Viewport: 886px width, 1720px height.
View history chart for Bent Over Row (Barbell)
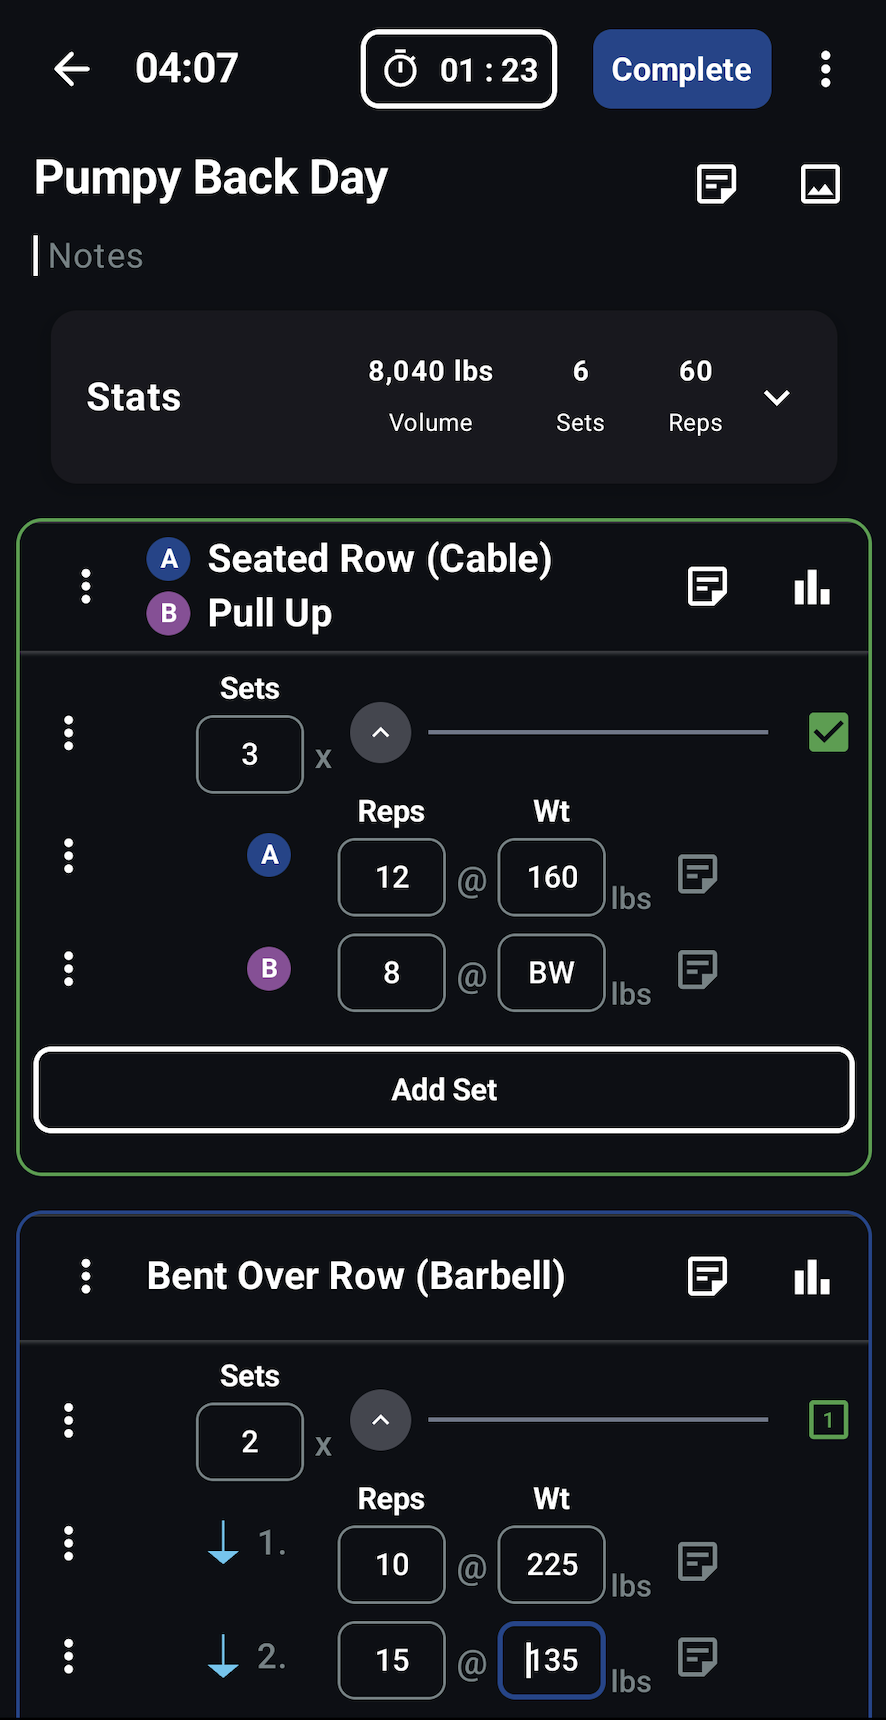pos(811,1276)
